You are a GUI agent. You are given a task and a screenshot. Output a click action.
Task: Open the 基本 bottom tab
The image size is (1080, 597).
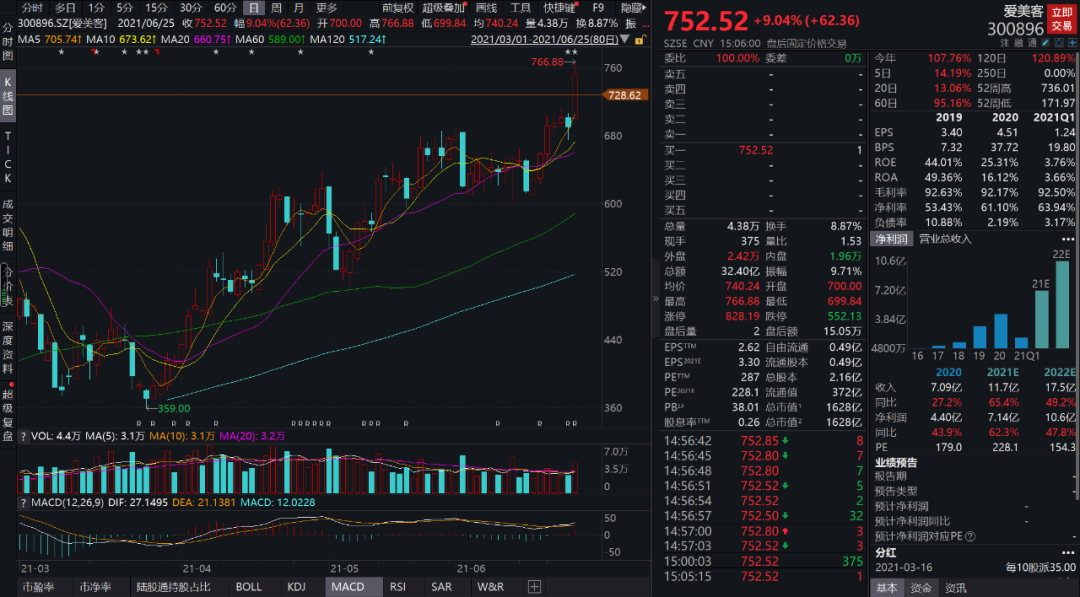[x=887, y=587]
